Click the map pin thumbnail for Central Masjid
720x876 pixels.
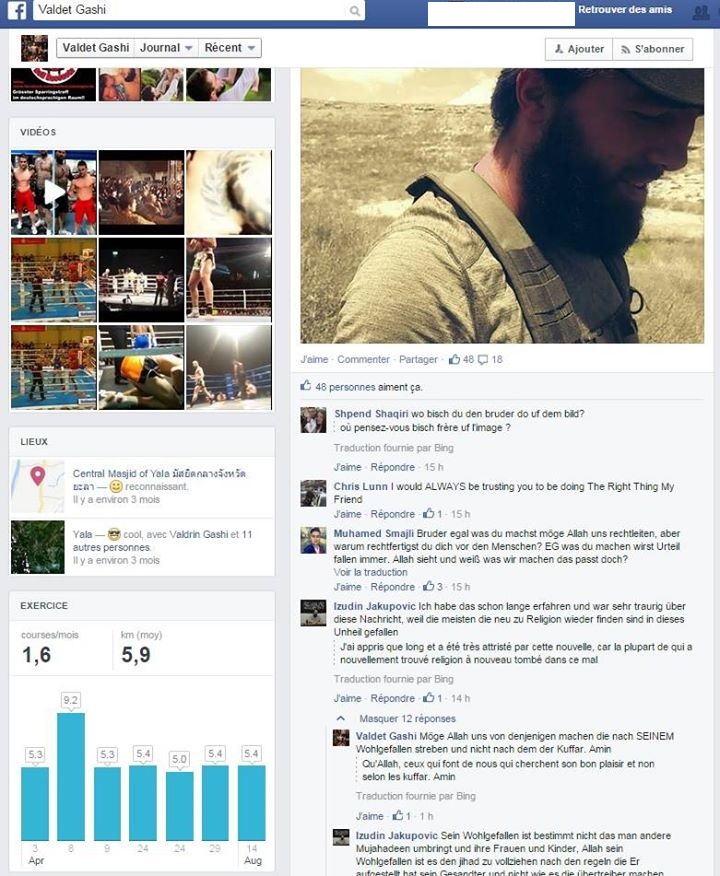click(x=37, y=486)
